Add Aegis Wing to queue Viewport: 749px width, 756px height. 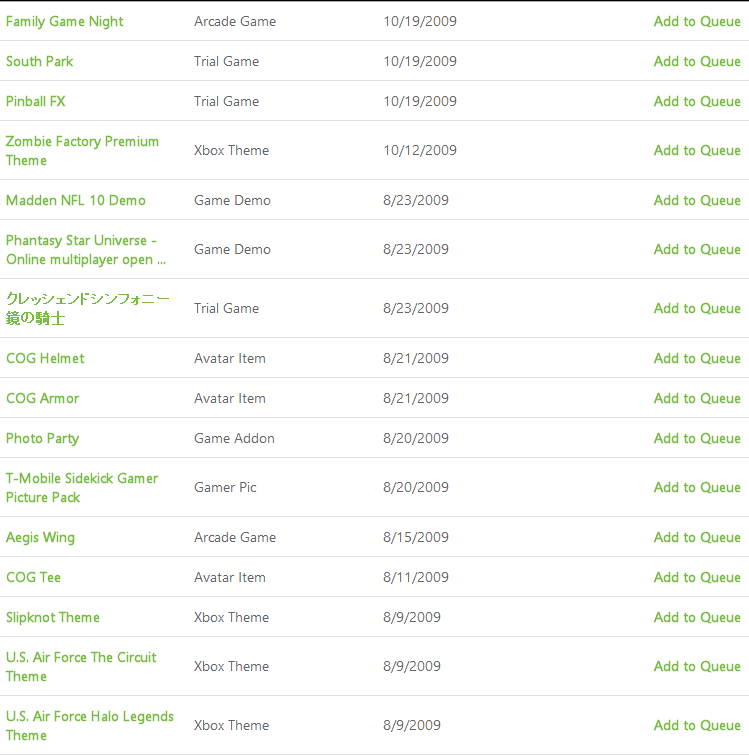click(697, 538)
